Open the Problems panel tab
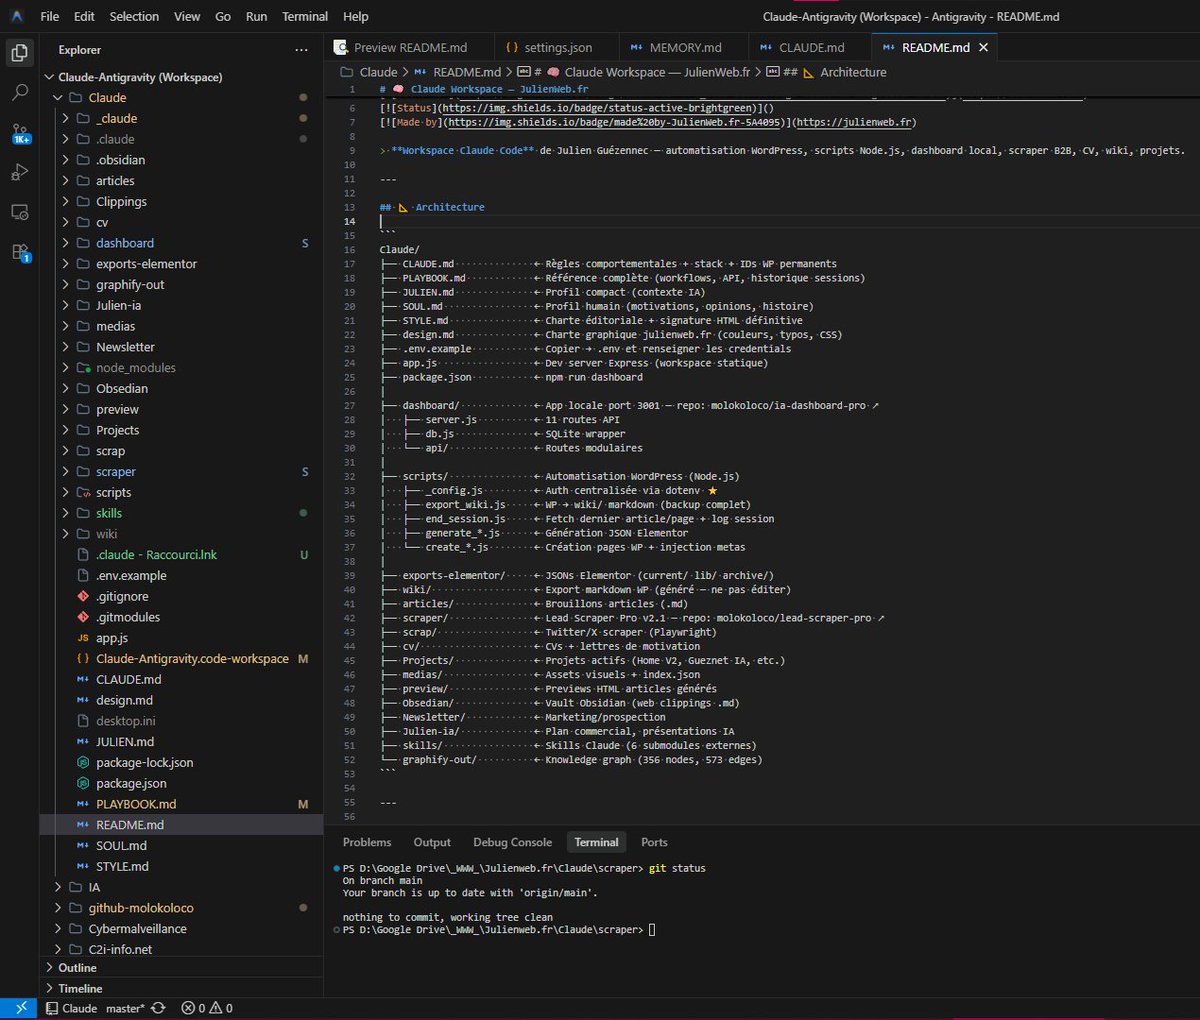 click(367, 842)
